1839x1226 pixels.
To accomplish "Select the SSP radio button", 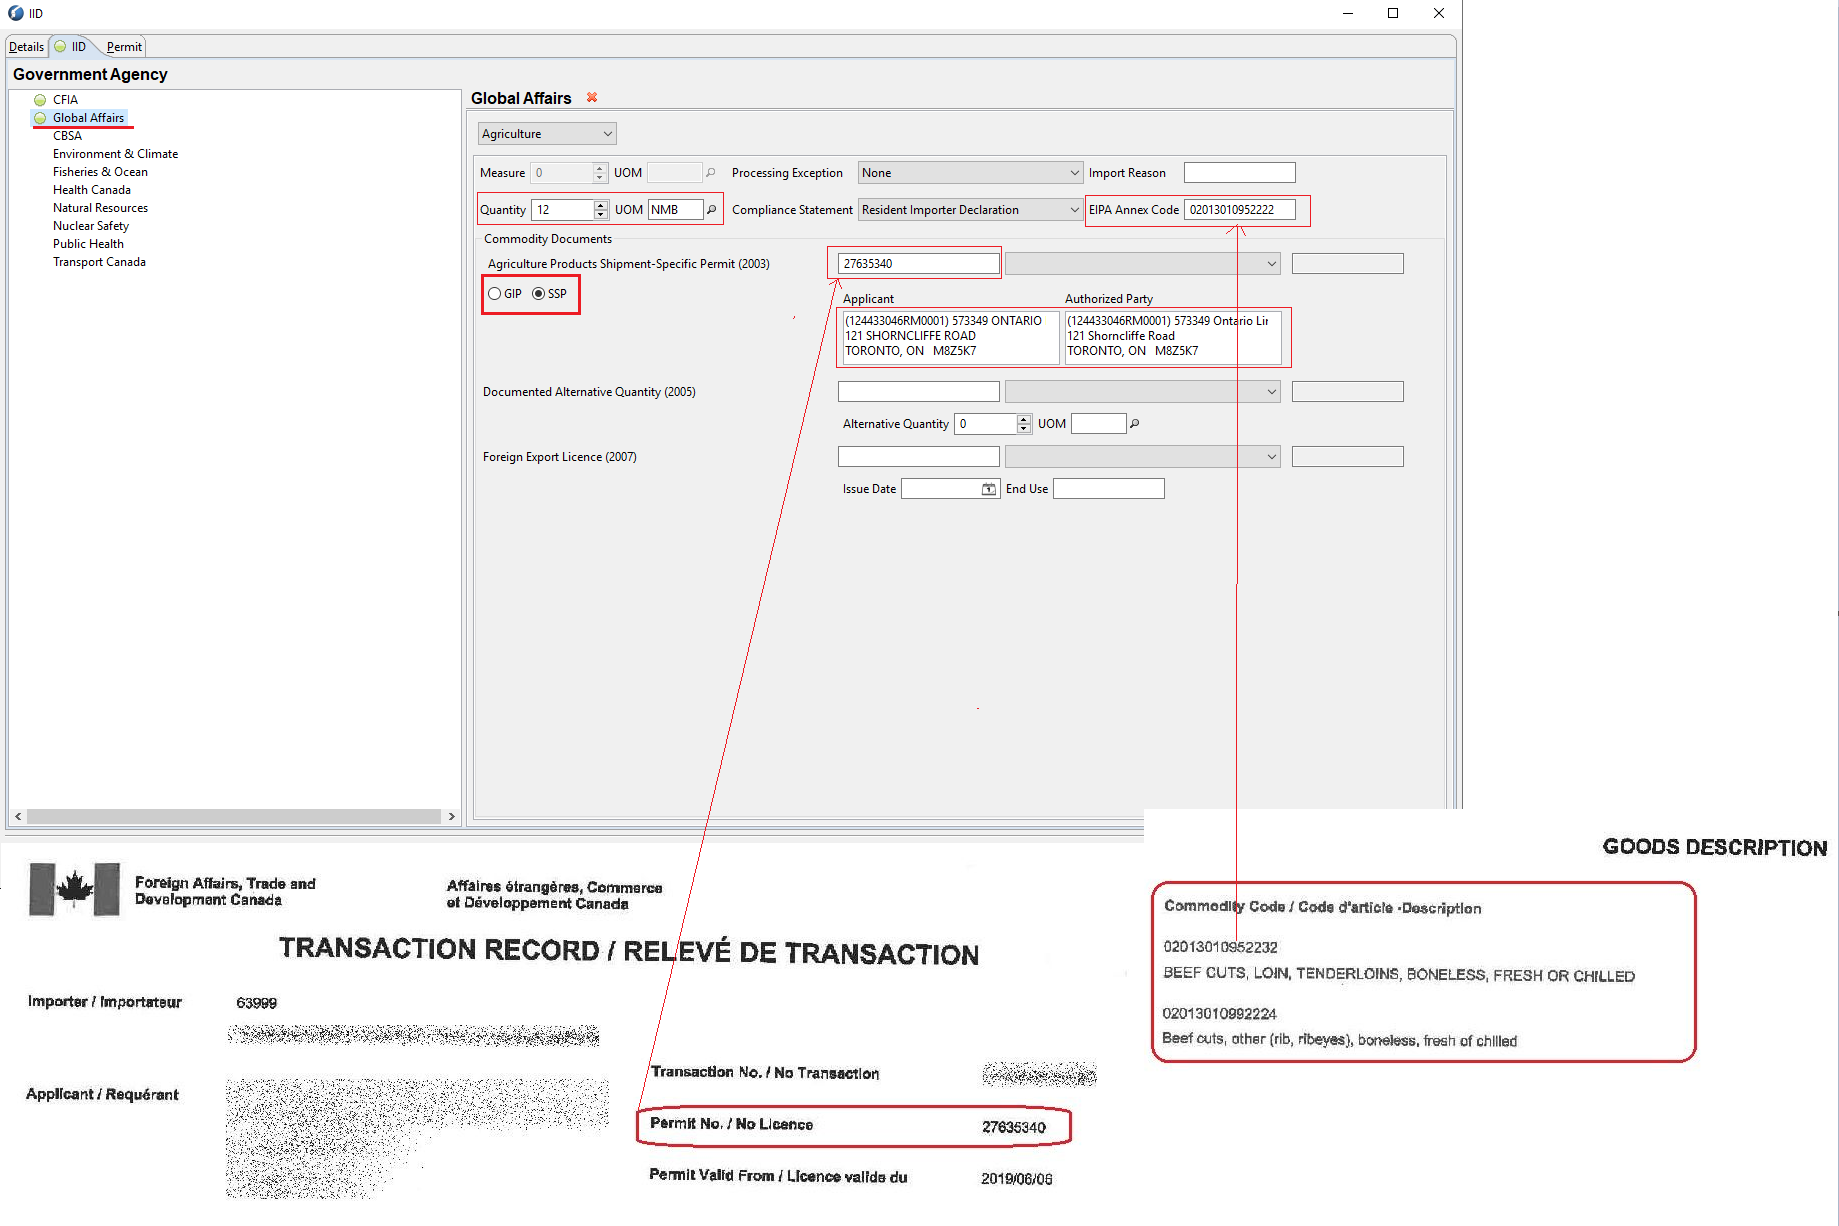I will point(539,294).
